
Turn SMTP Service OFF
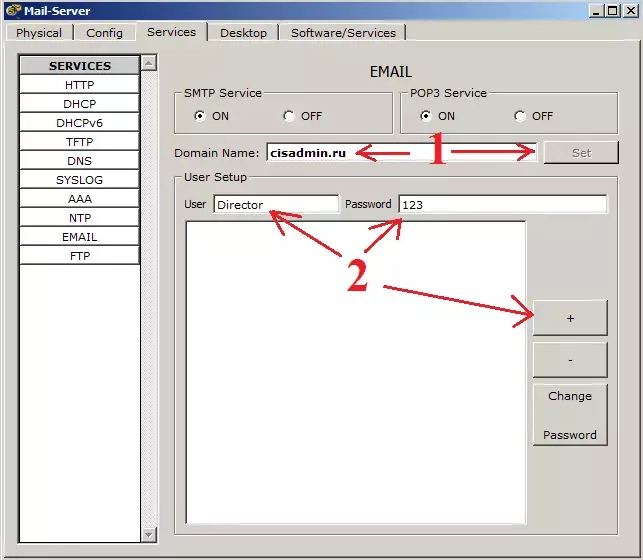289,116
